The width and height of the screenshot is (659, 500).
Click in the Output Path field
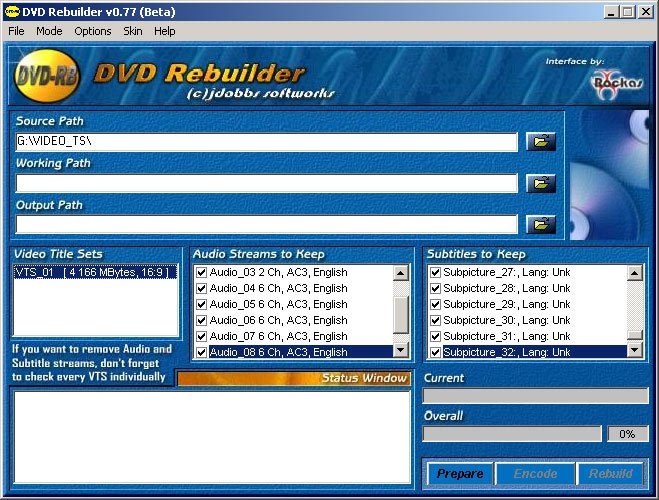tap(266, 224)
